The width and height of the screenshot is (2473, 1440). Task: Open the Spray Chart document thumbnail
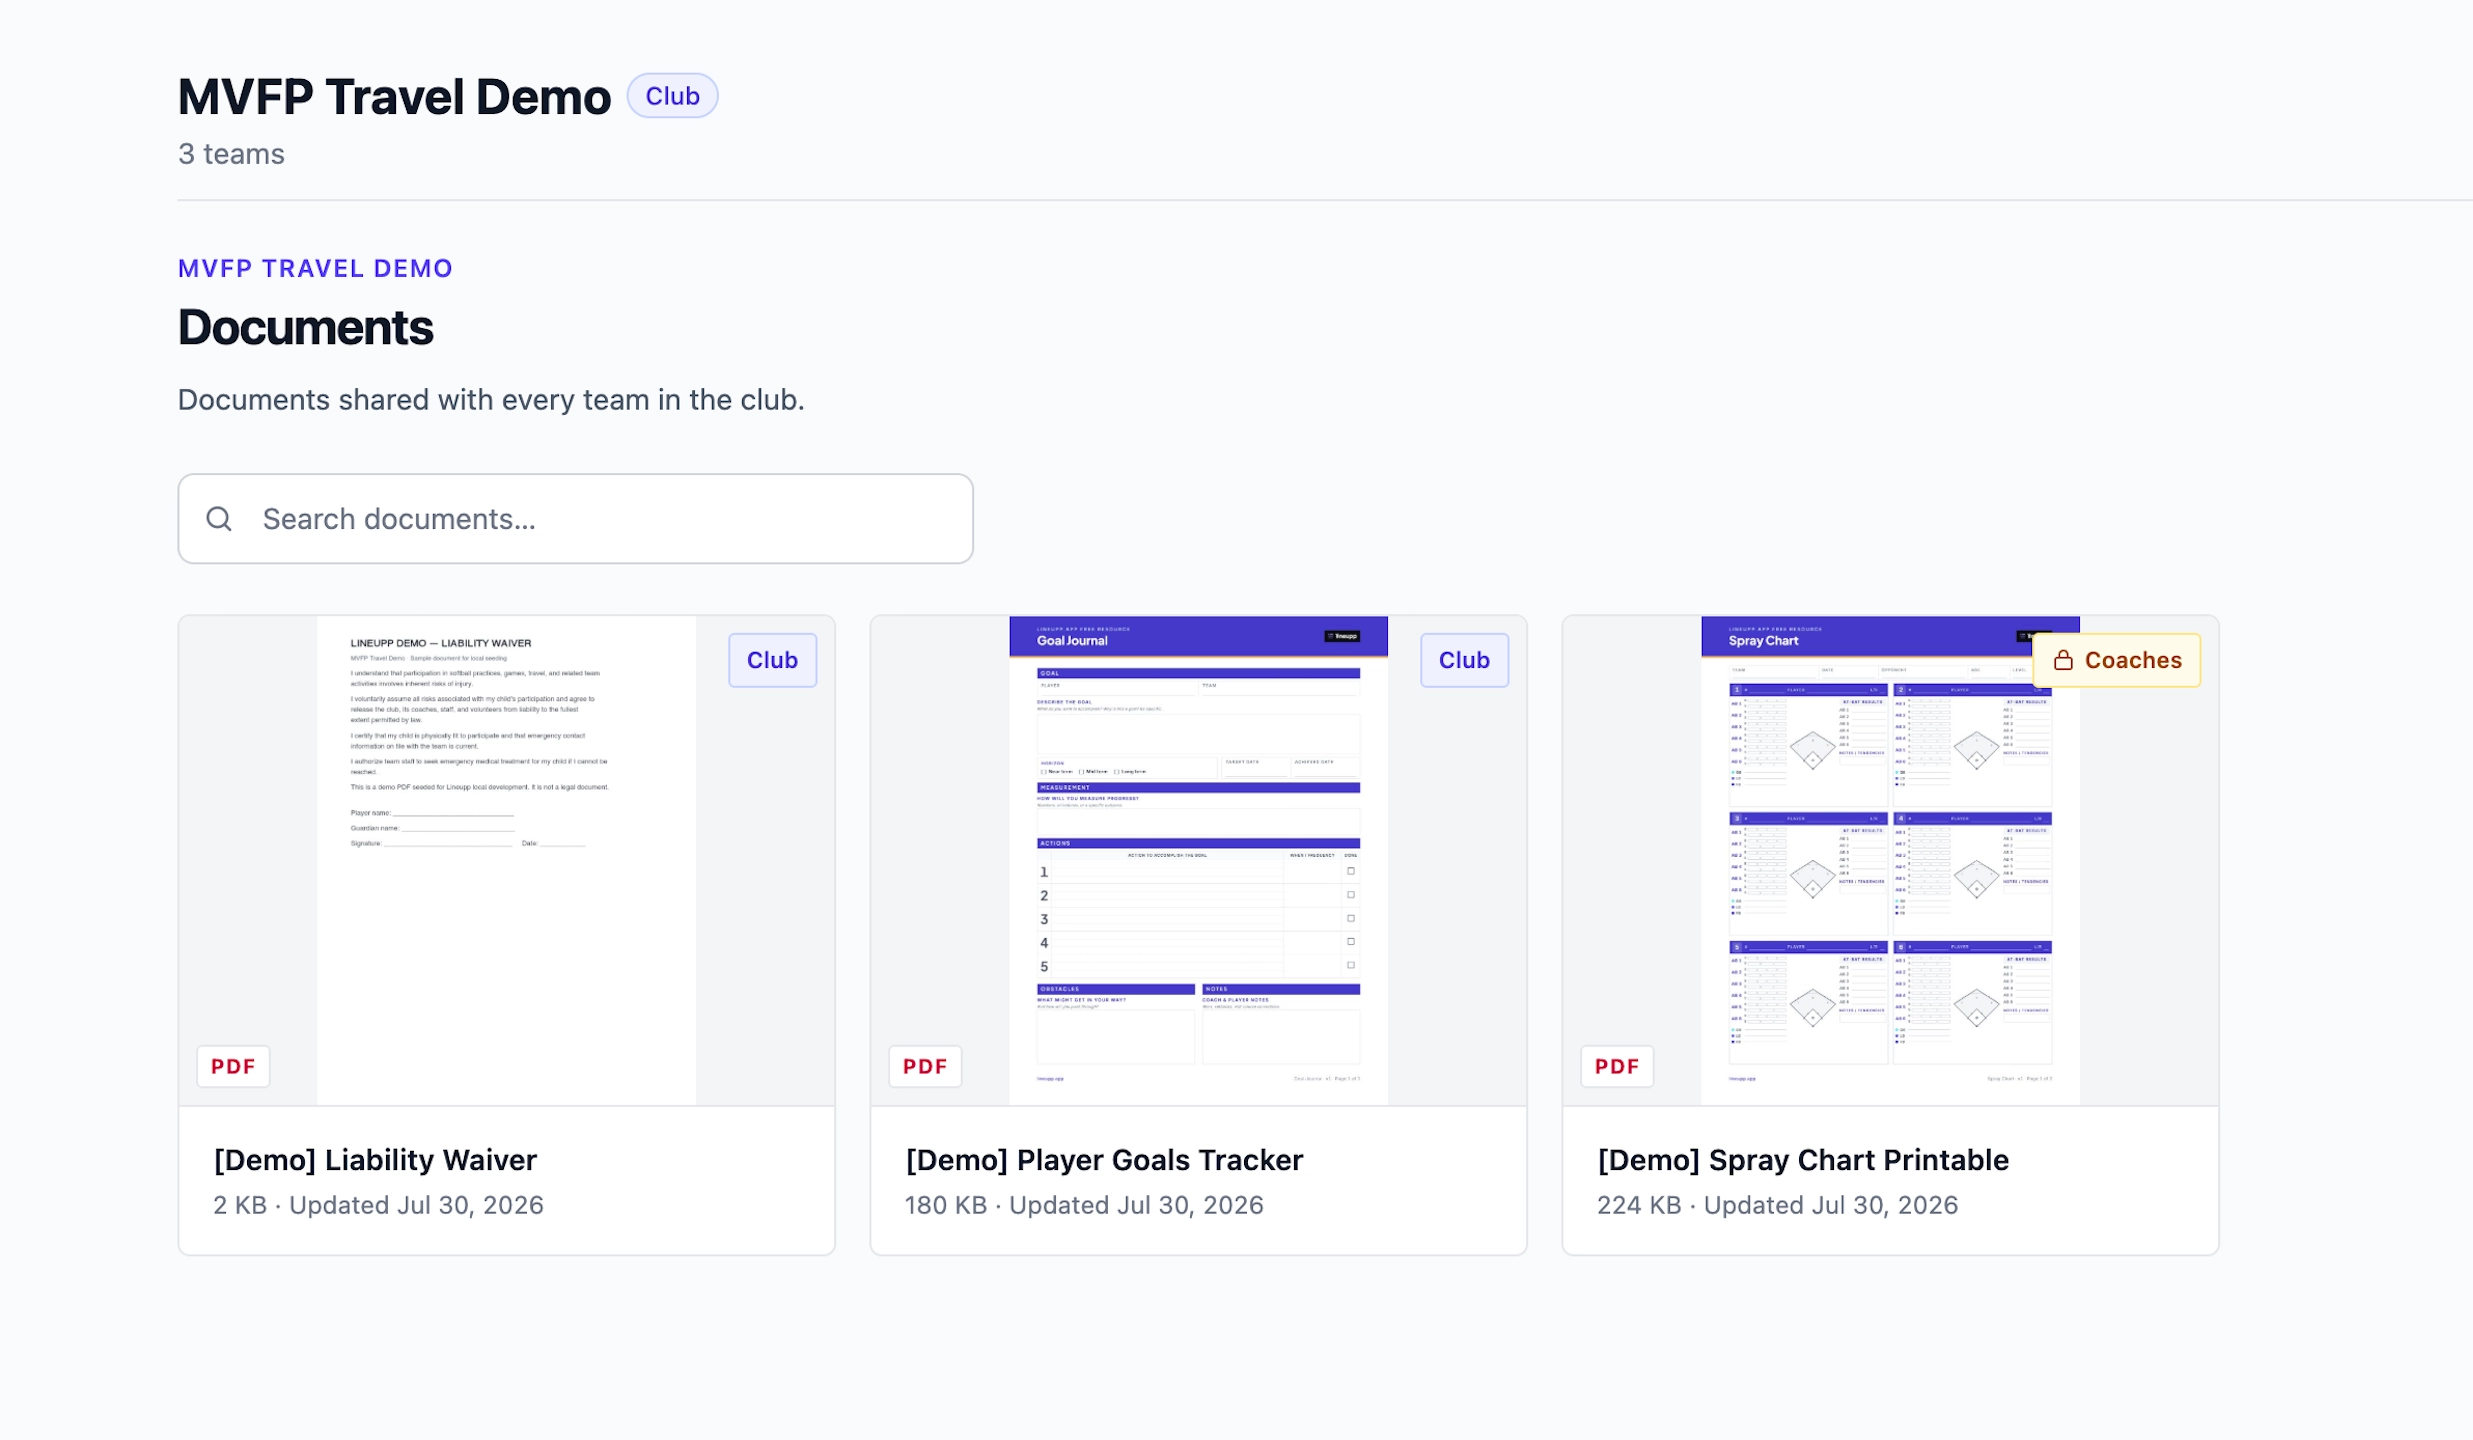coord(1890,861)
